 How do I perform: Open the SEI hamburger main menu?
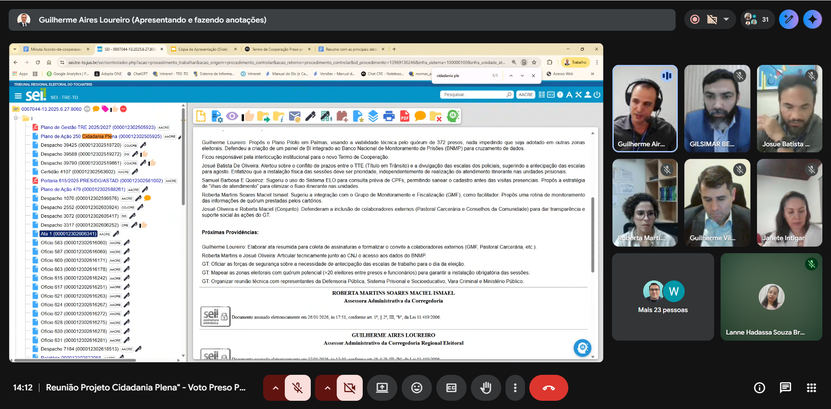pos(18,96)
